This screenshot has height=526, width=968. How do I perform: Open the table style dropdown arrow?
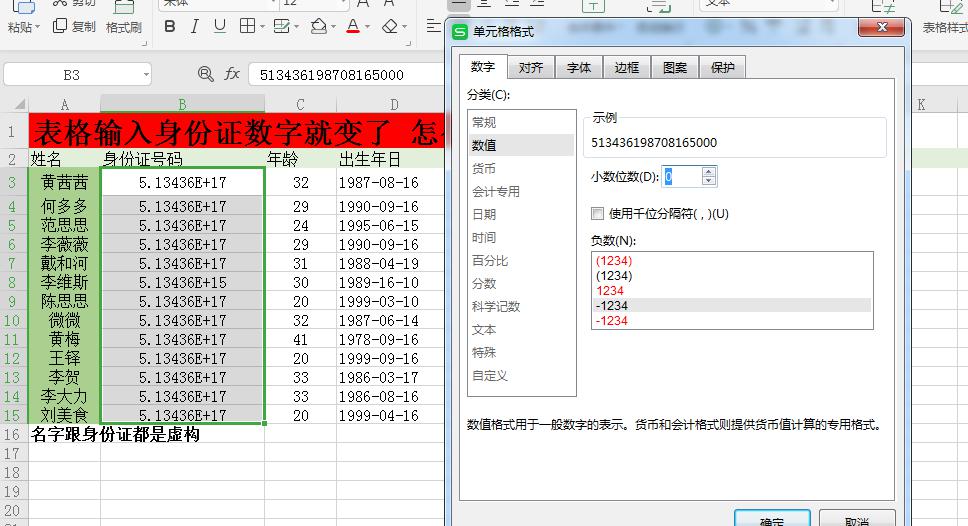click(x=296, y=27)
